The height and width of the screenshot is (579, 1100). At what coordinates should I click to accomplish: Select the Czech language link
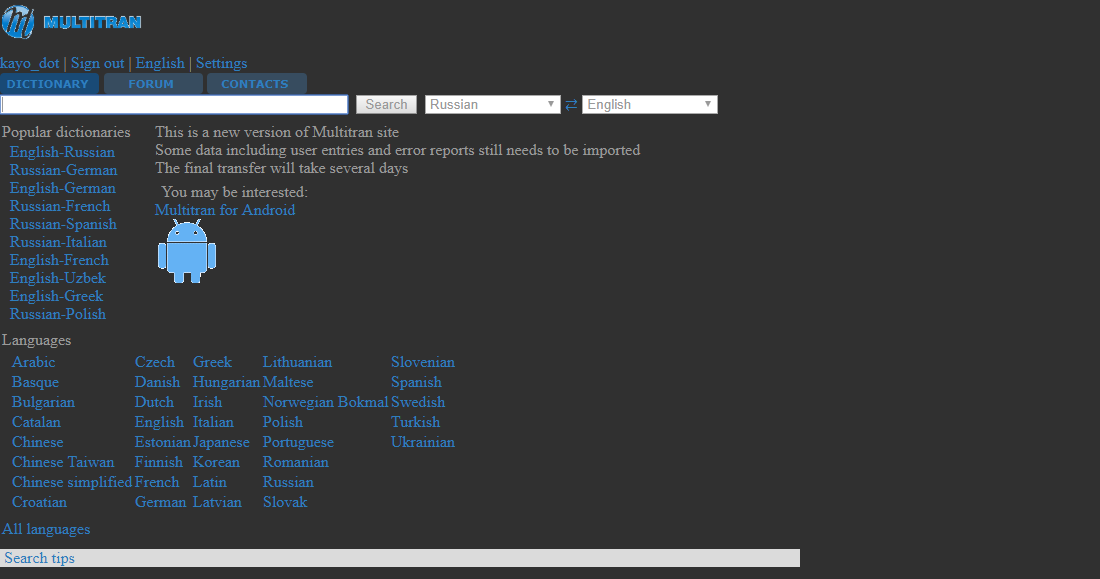click(x=154, y=362)
